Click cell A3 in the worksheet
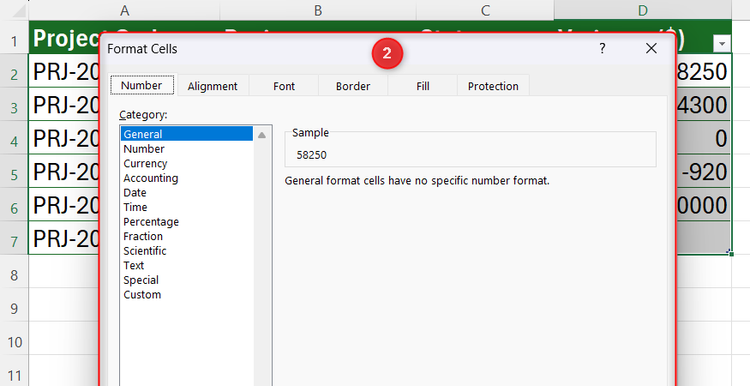750x386 pixels. pos(64,105)
